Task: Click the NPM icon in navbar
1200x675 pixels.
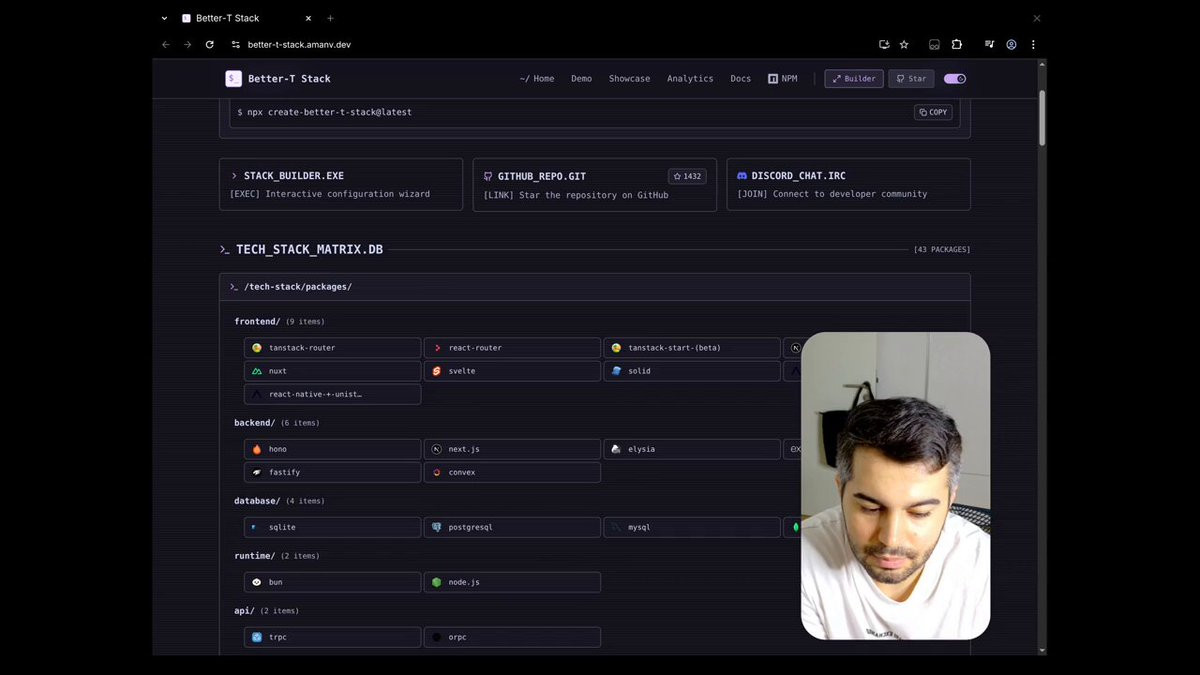Action: (773, 78)
